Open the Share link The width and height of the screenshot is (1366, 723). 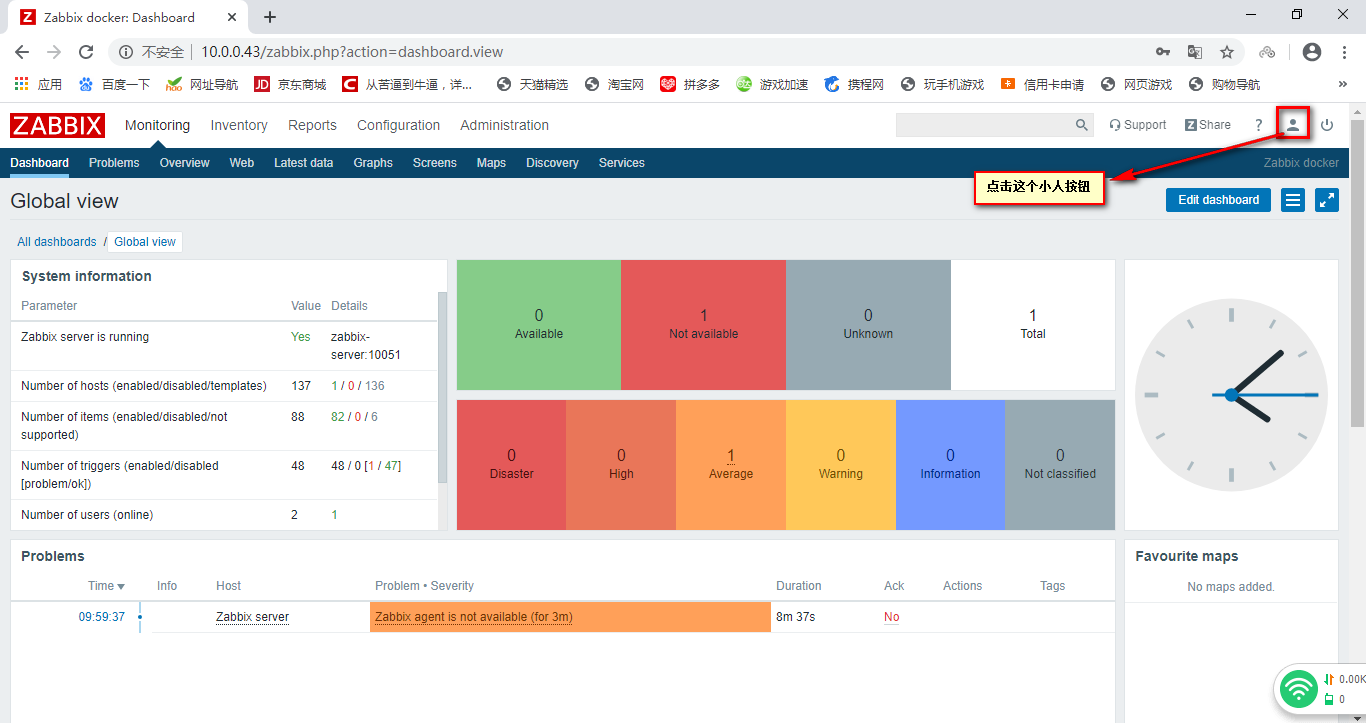point(1208,125)
